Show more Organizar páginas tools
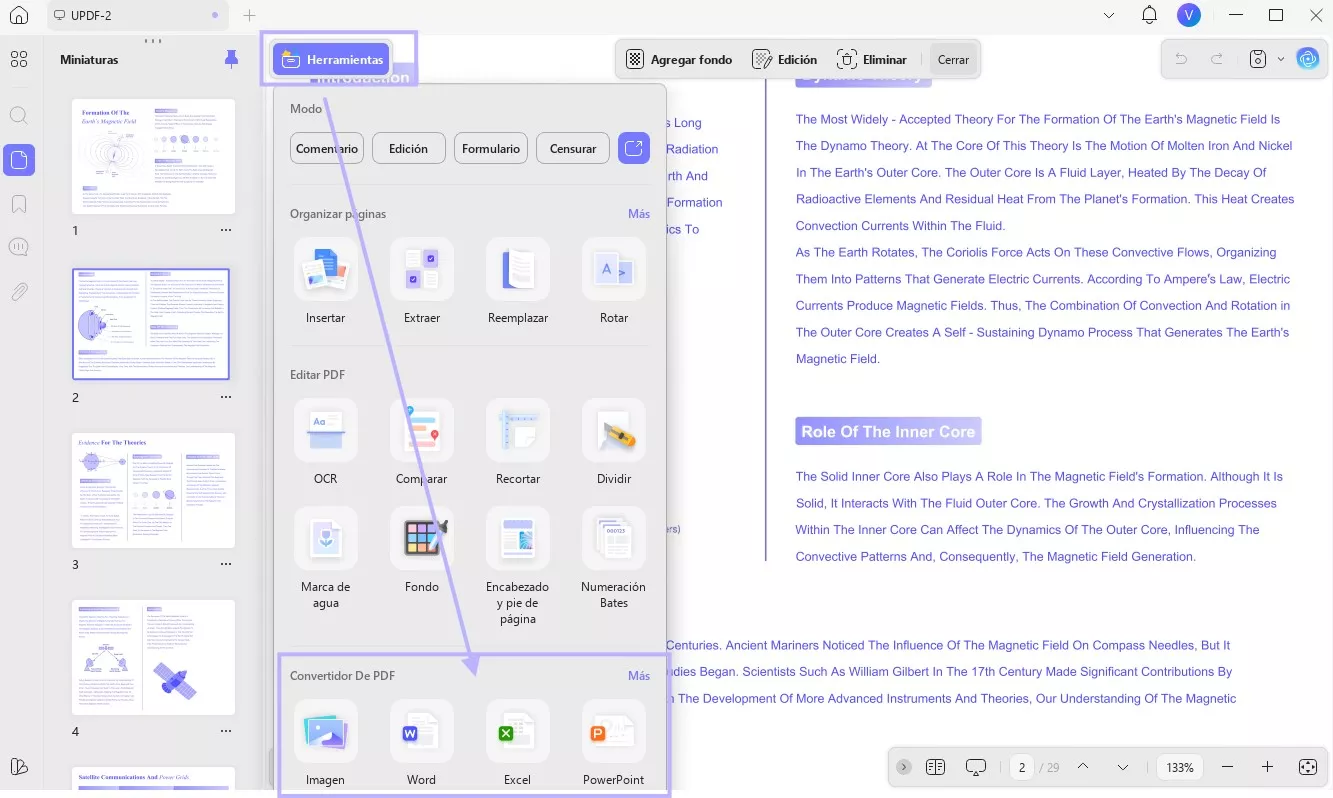 coord(639,214)
